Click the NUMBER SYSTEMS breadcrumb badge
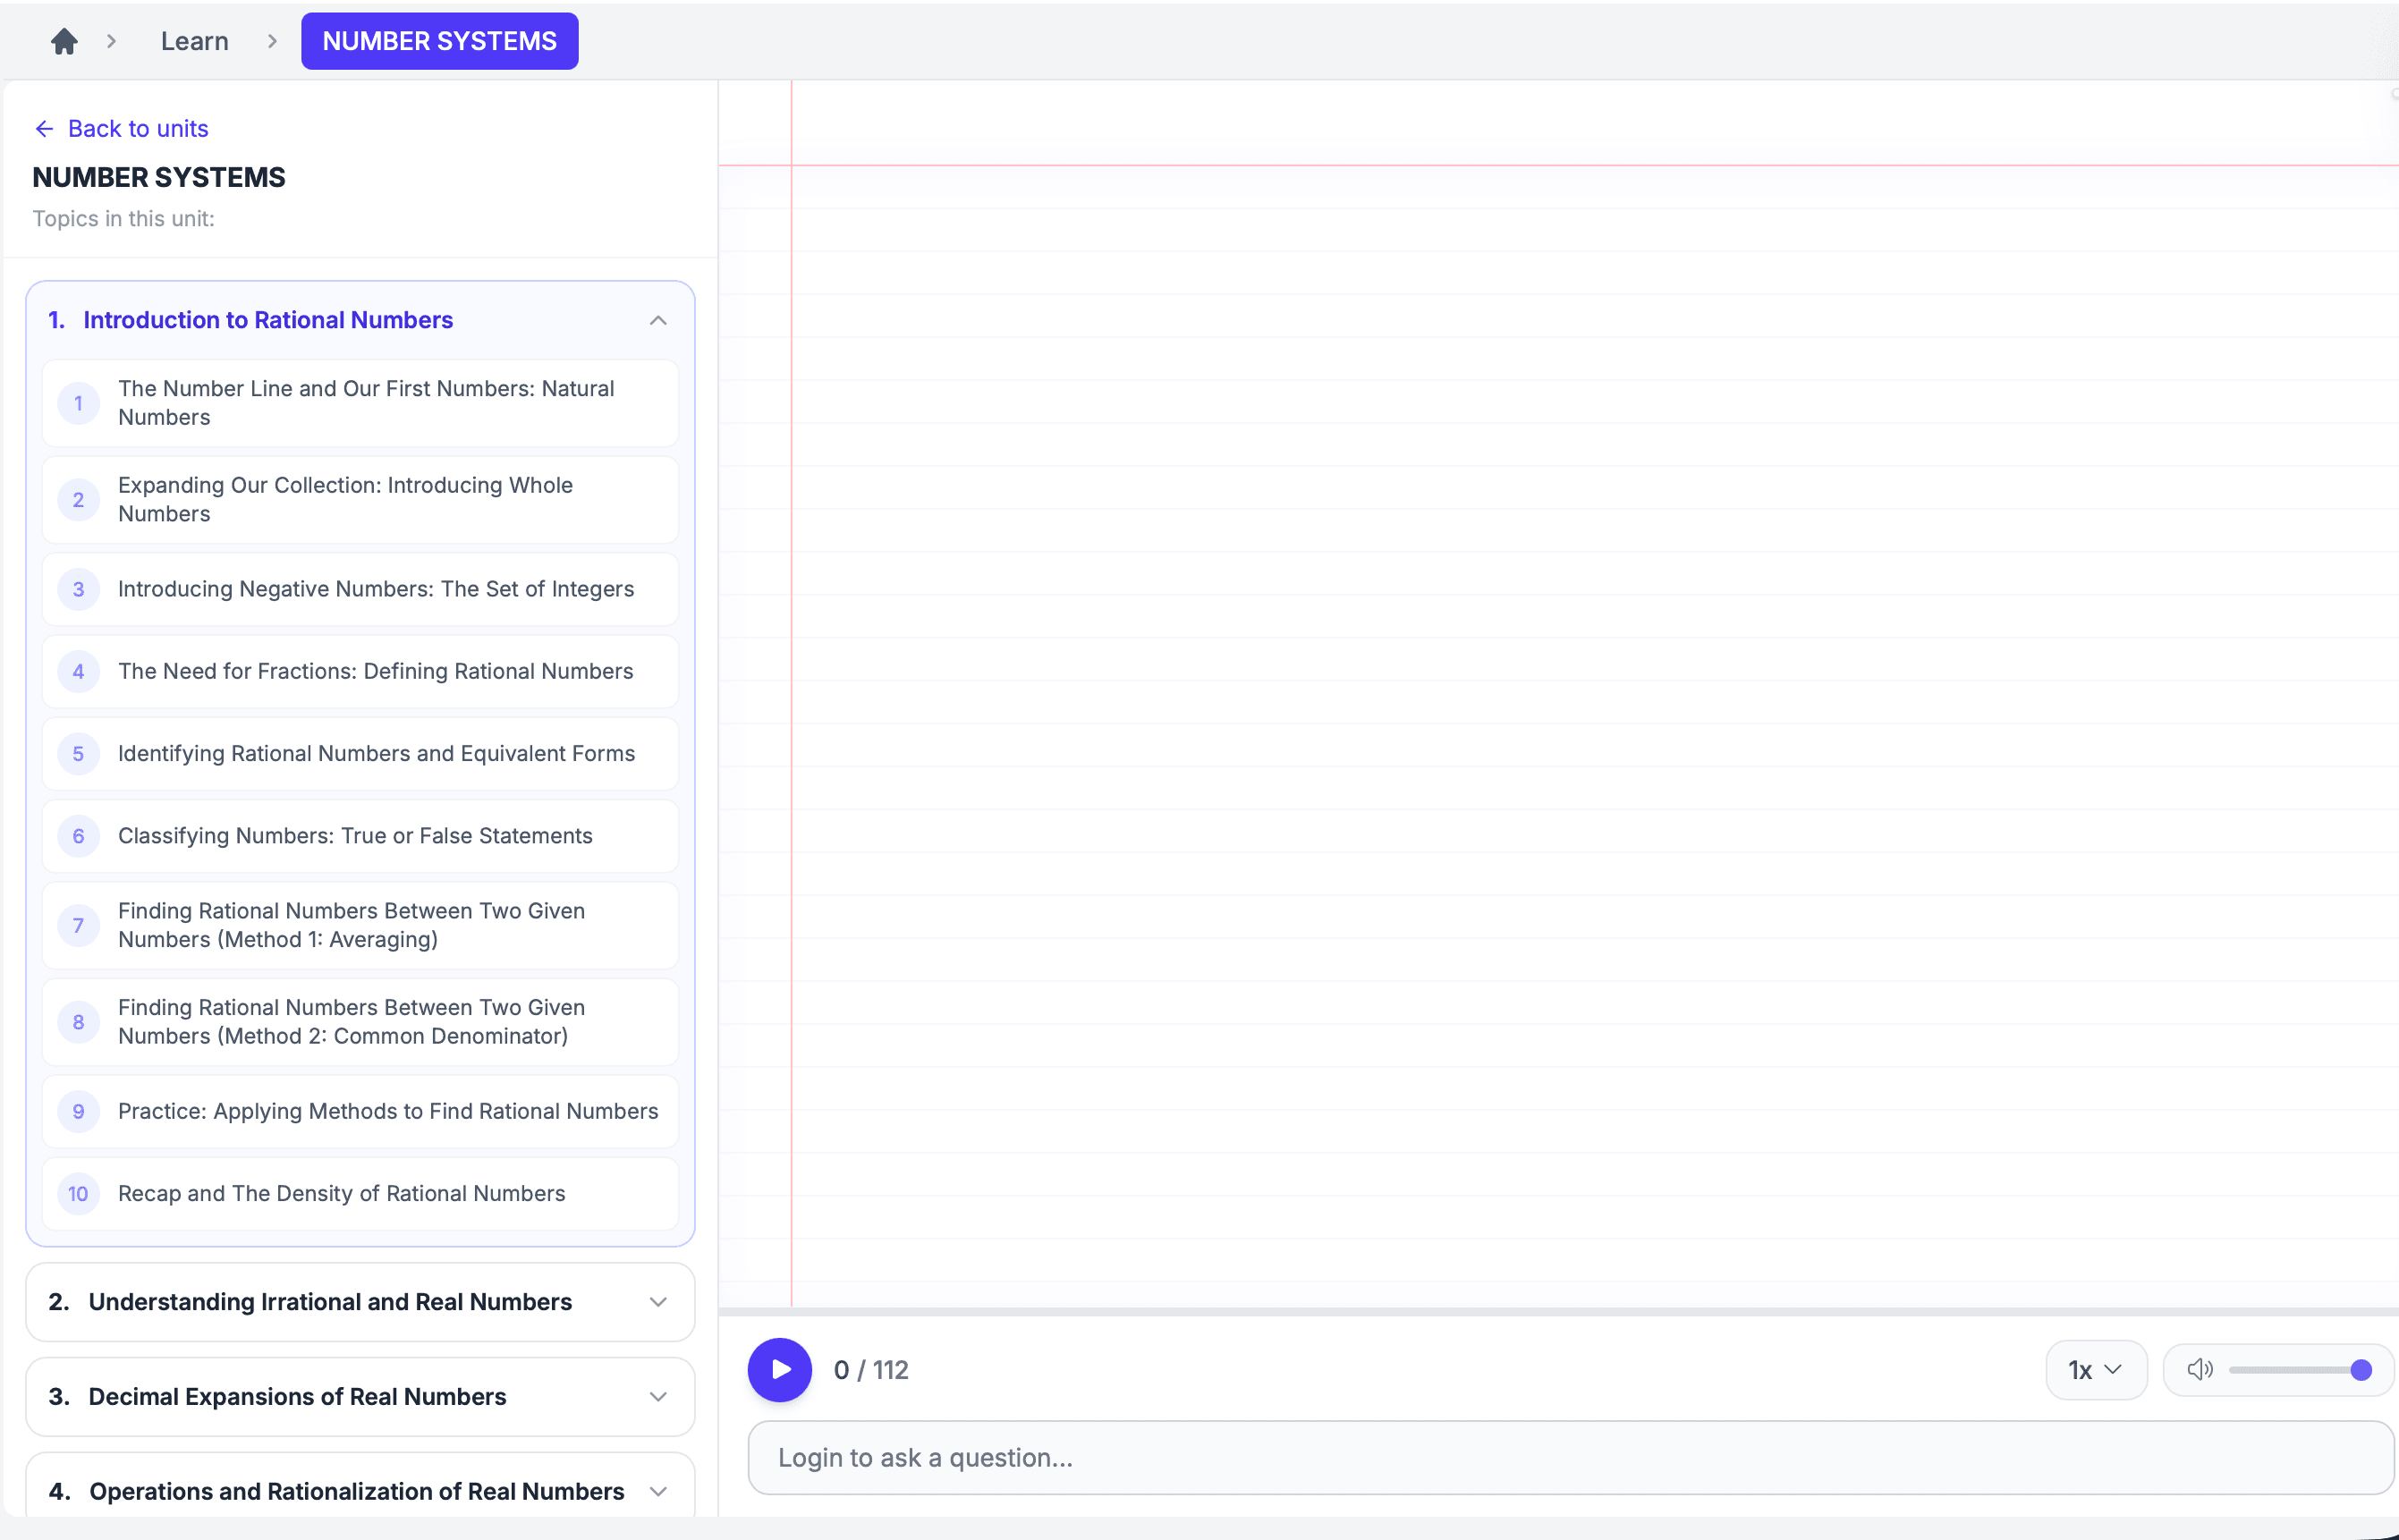2399x1540 pixels. (x=439, y=40)
